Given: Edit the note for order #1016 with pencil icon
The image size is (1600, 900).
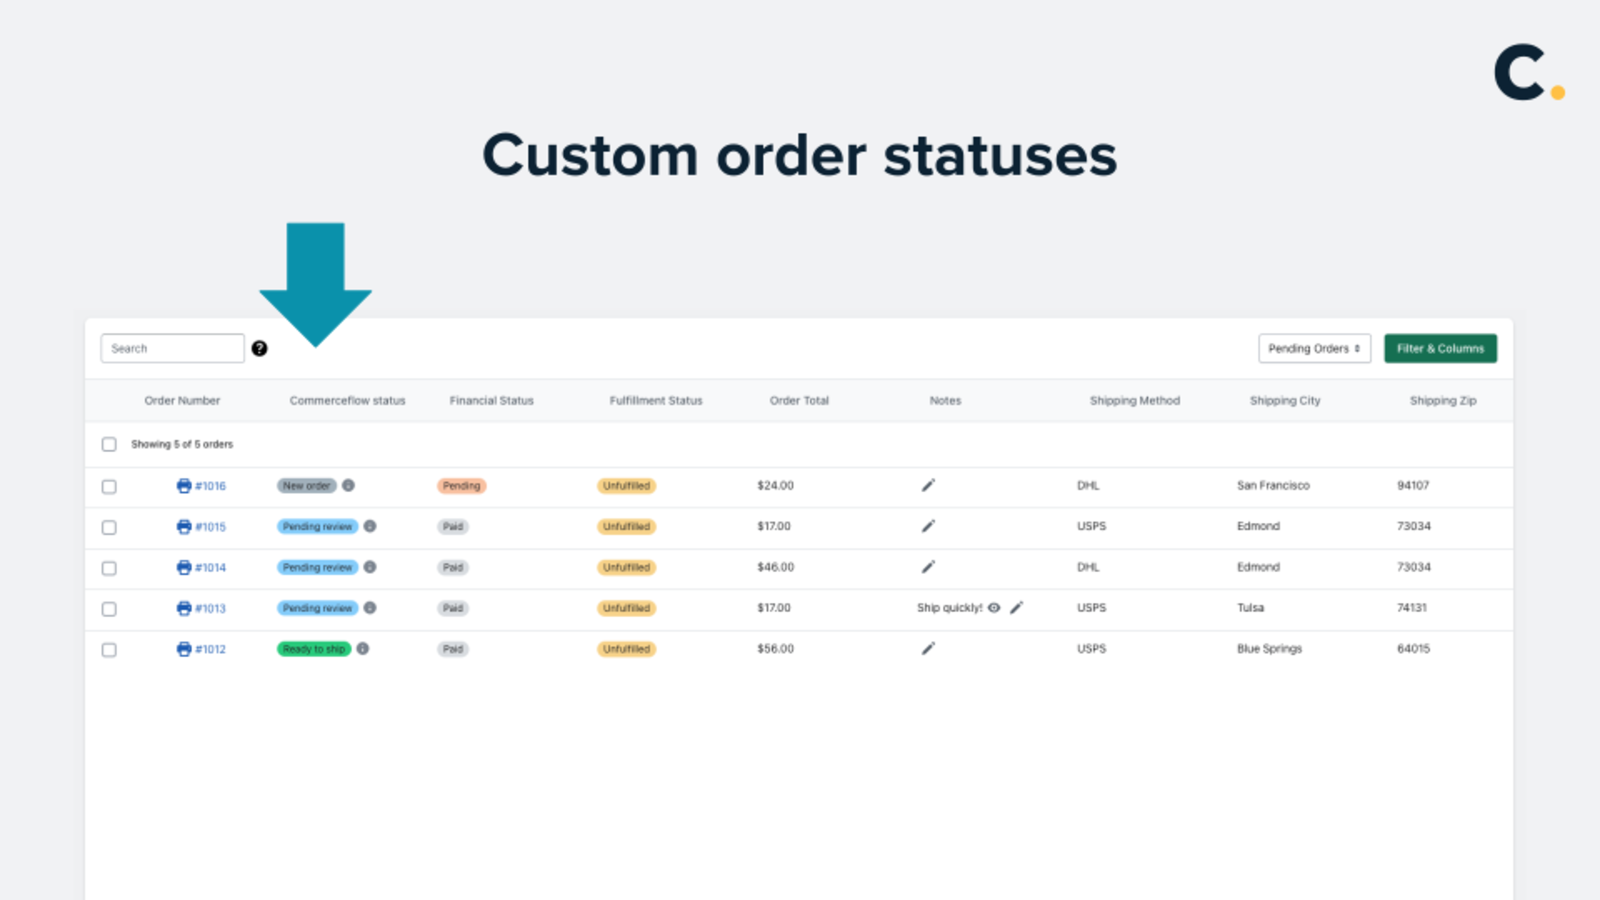Looking at the screenshot, I should coord(928,485).
